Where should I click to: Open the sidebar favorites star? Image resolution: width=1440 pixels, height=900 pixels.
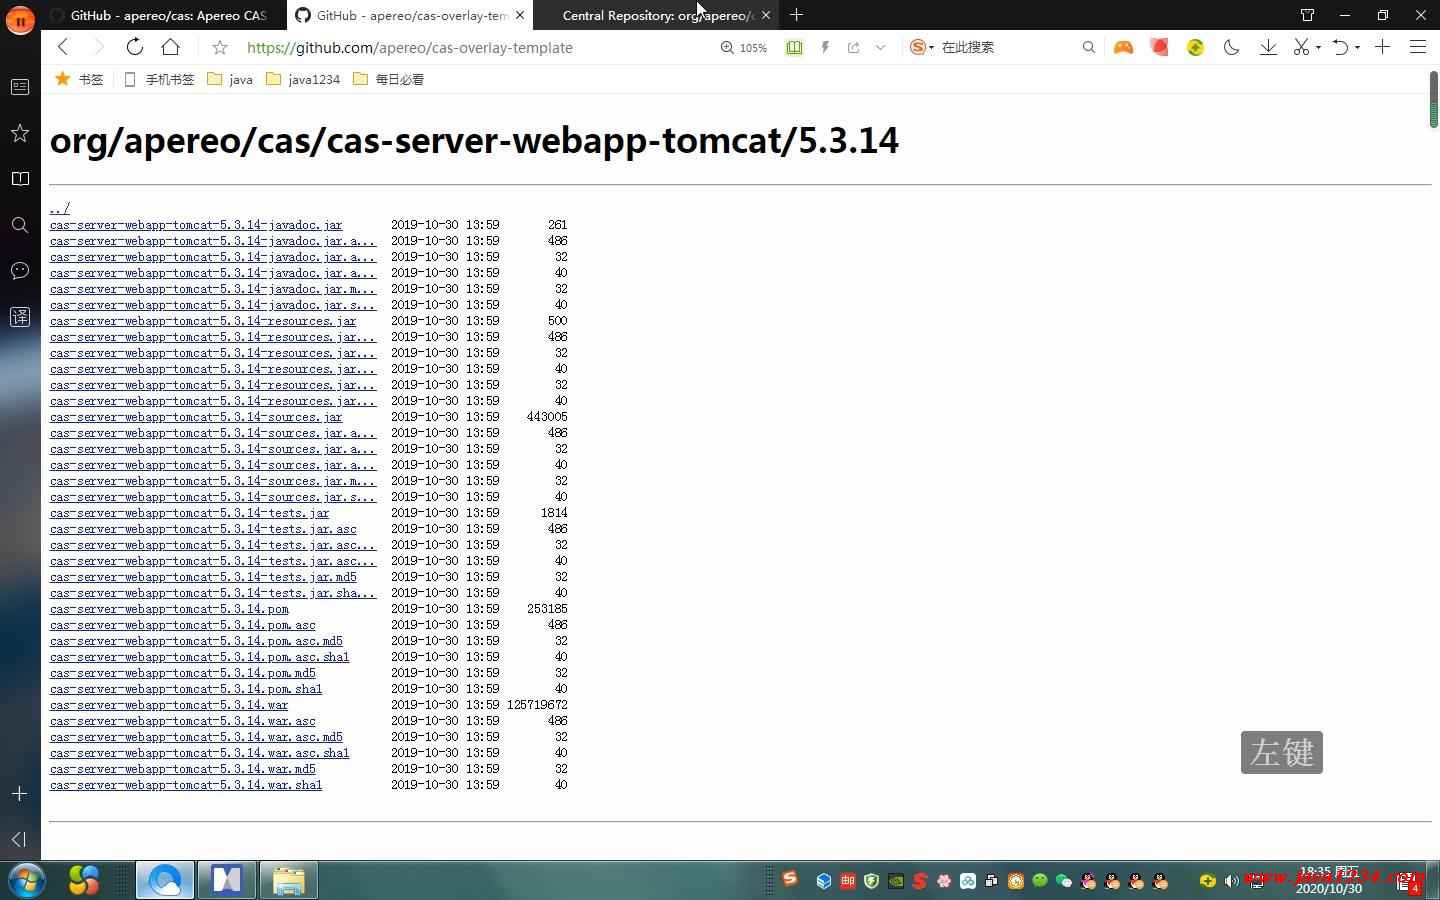click(20, 133)
